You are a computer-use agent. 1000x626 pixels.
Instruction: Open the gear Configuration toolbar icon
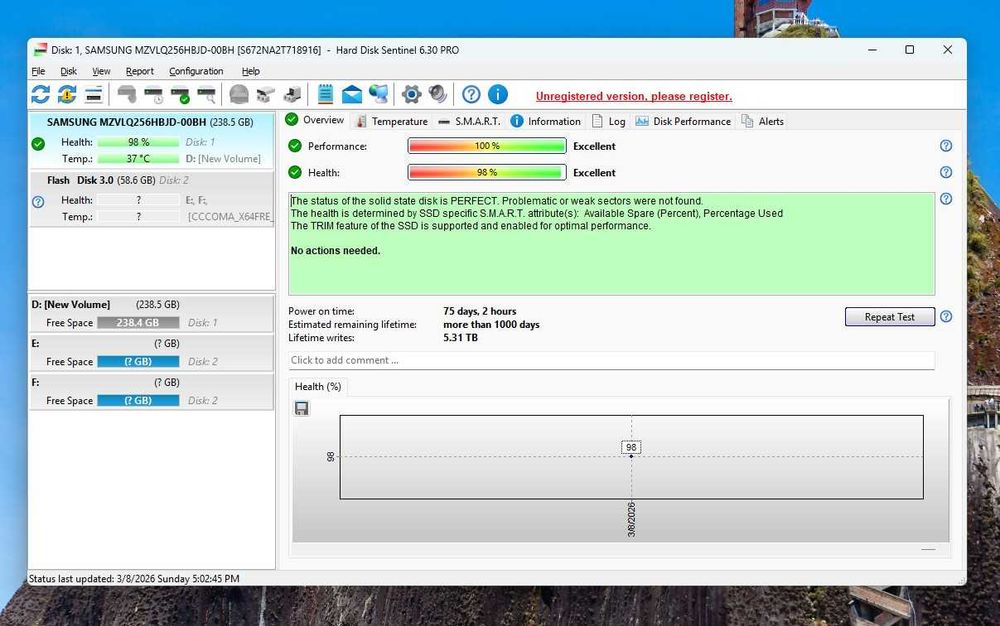[x=411, y=94]
